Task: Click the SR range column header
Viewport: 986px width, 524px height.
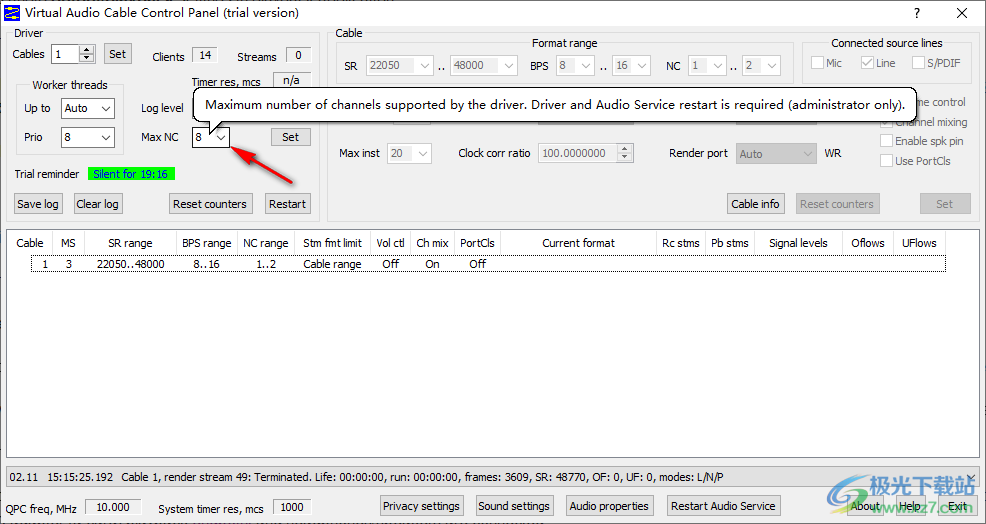Action: (130, 243)
